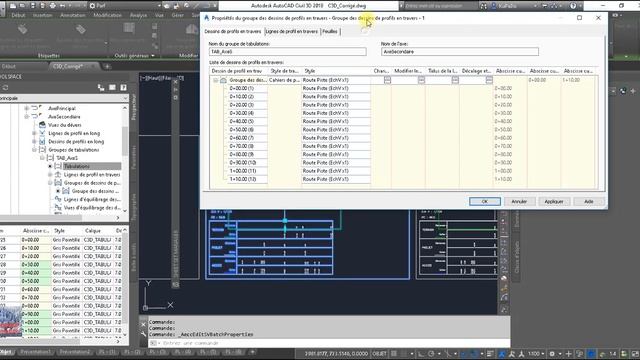Viewport: 640px width, 360px height.
Task: Click OK in the properties dialog
Action: coord(484,201)
